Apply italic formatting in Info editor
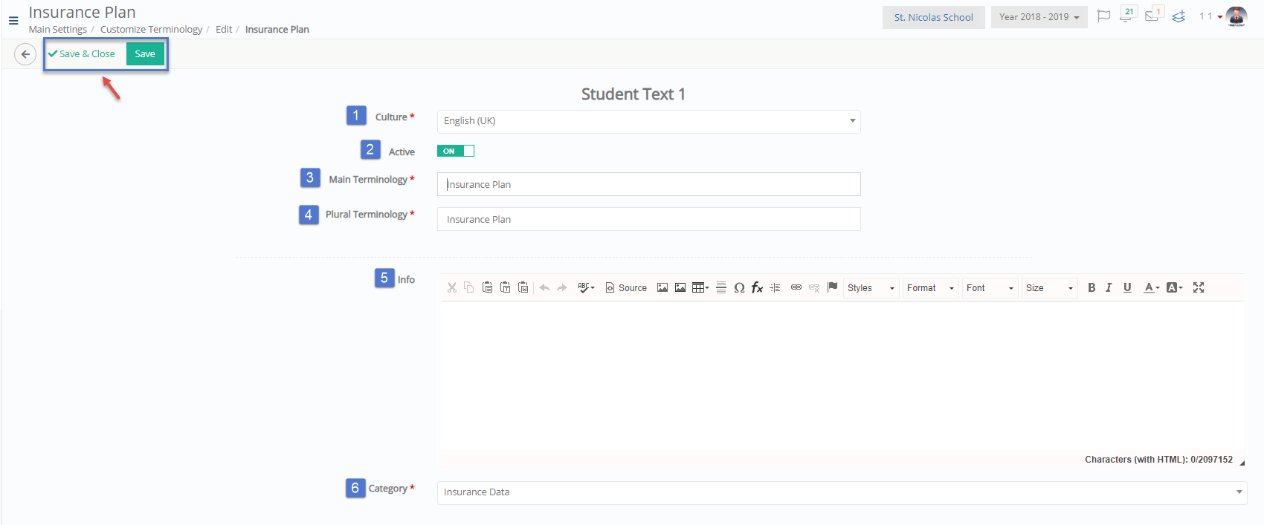Viewport: 1264px width, 525px height. (1109, 288)
